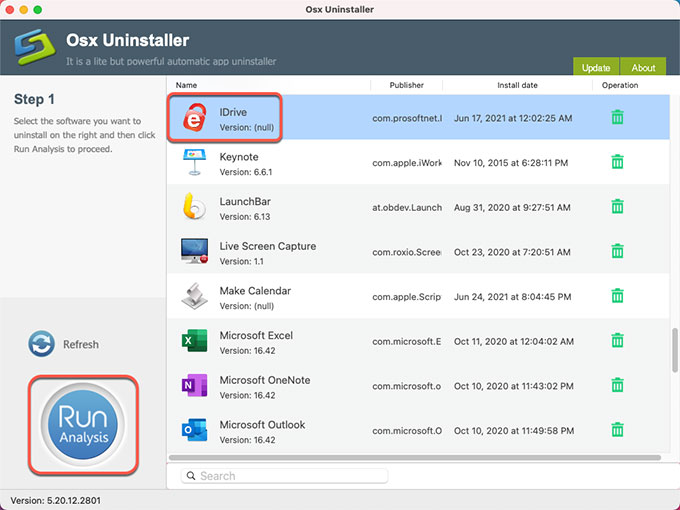Sort by the Name column header

(186, 85)
